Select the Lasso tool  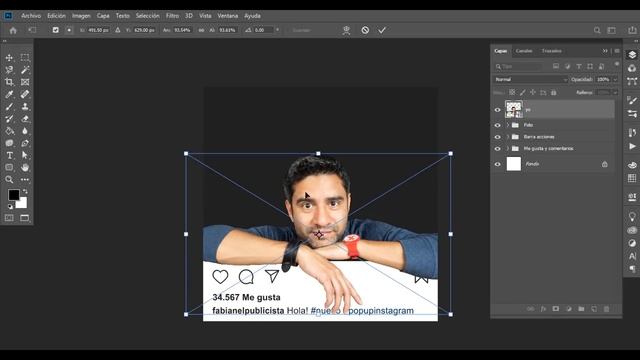pyautogui.click(x=9, y=70)
